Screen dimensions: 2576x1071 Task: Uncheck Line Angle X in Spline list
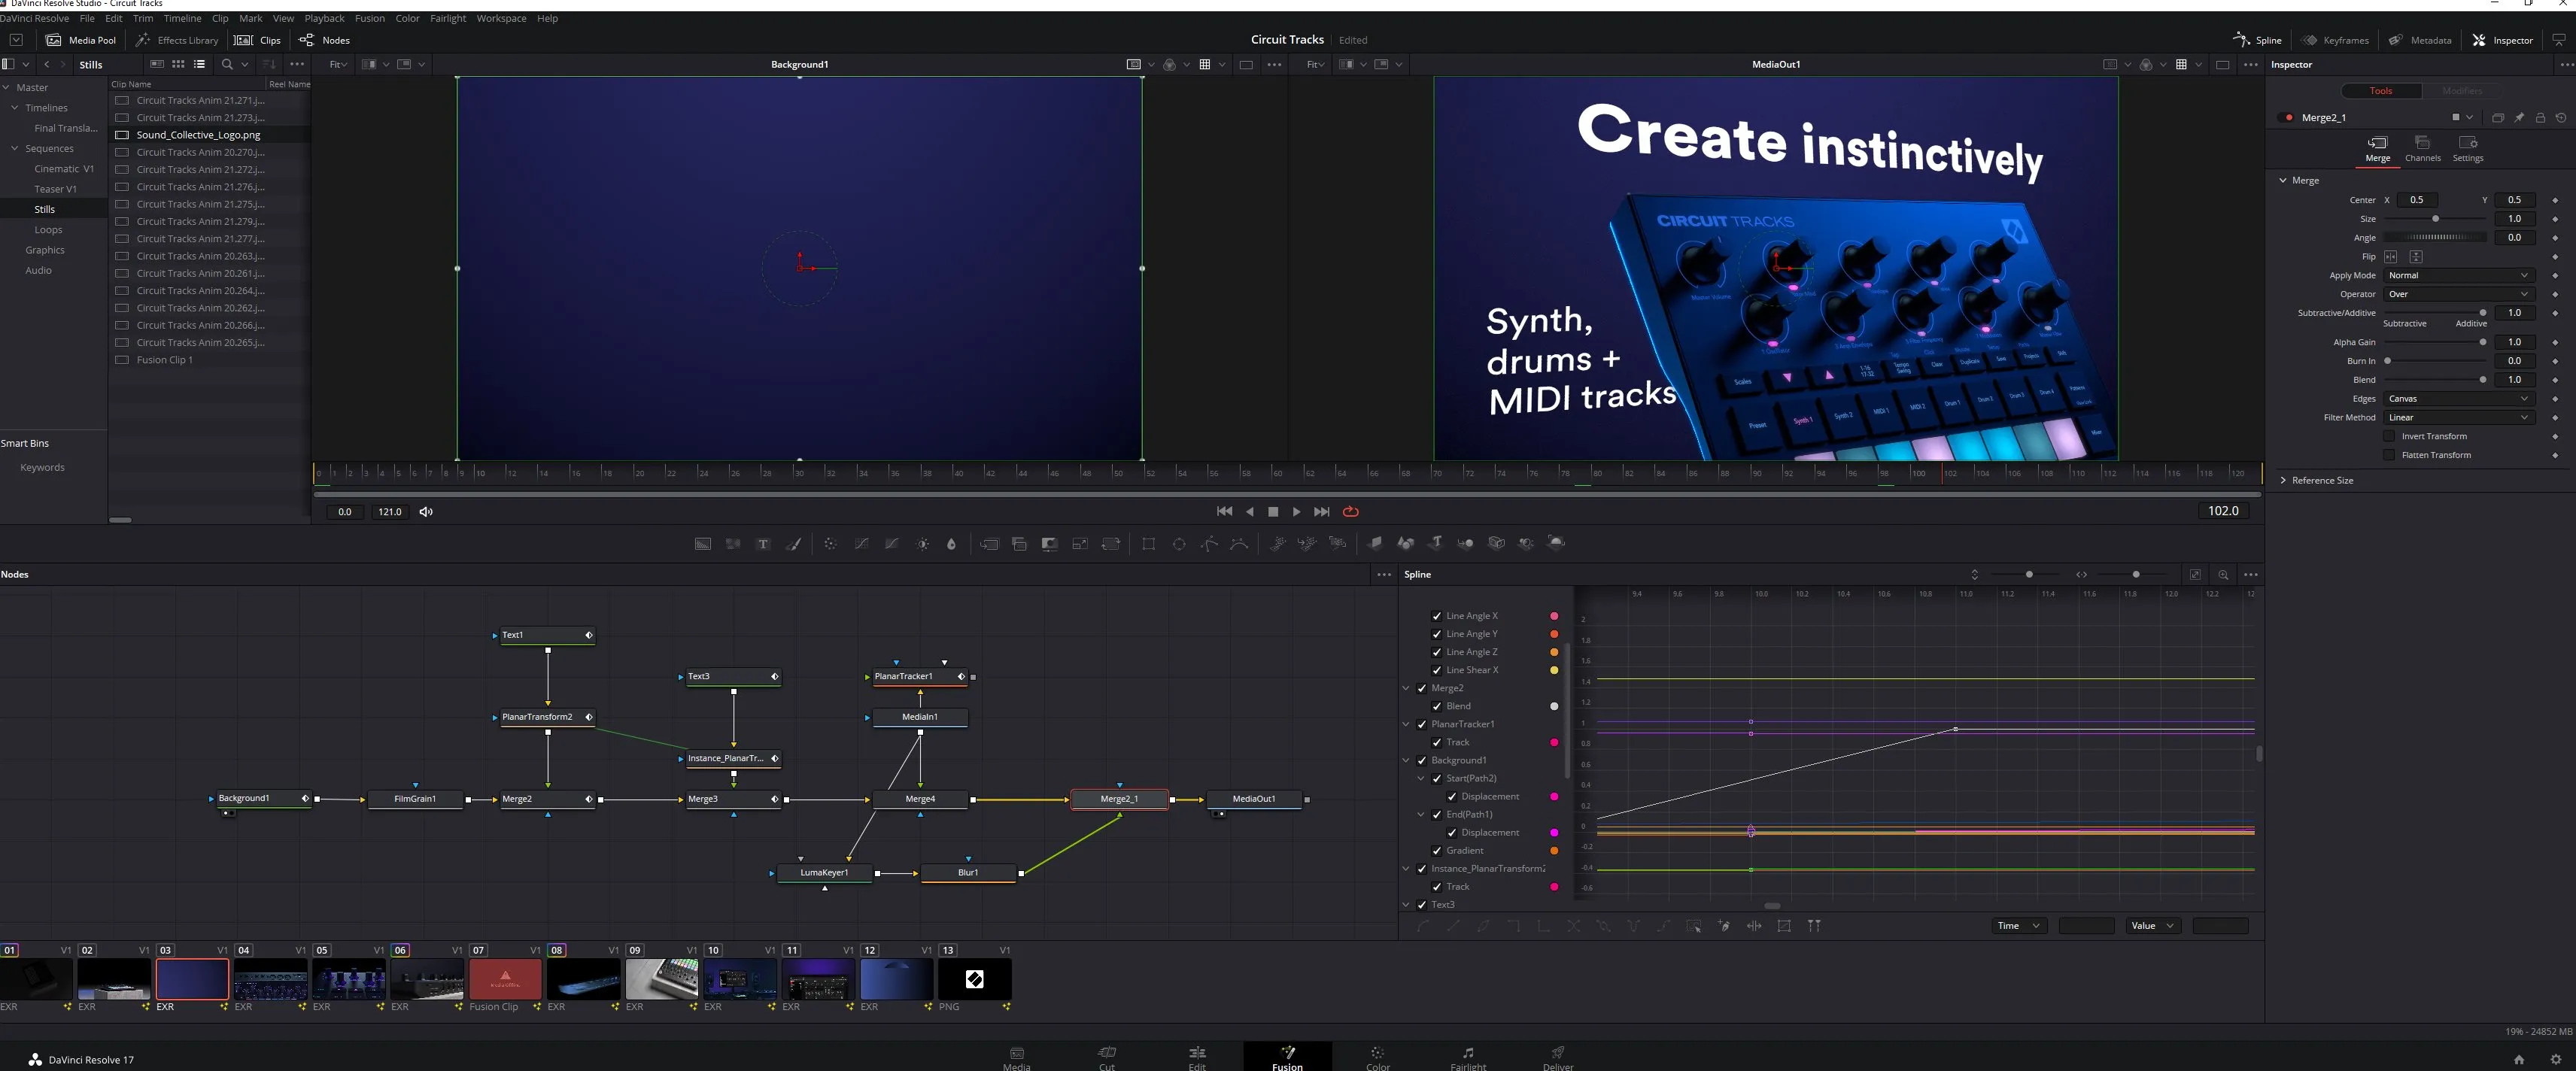[x=1437, y=616]
